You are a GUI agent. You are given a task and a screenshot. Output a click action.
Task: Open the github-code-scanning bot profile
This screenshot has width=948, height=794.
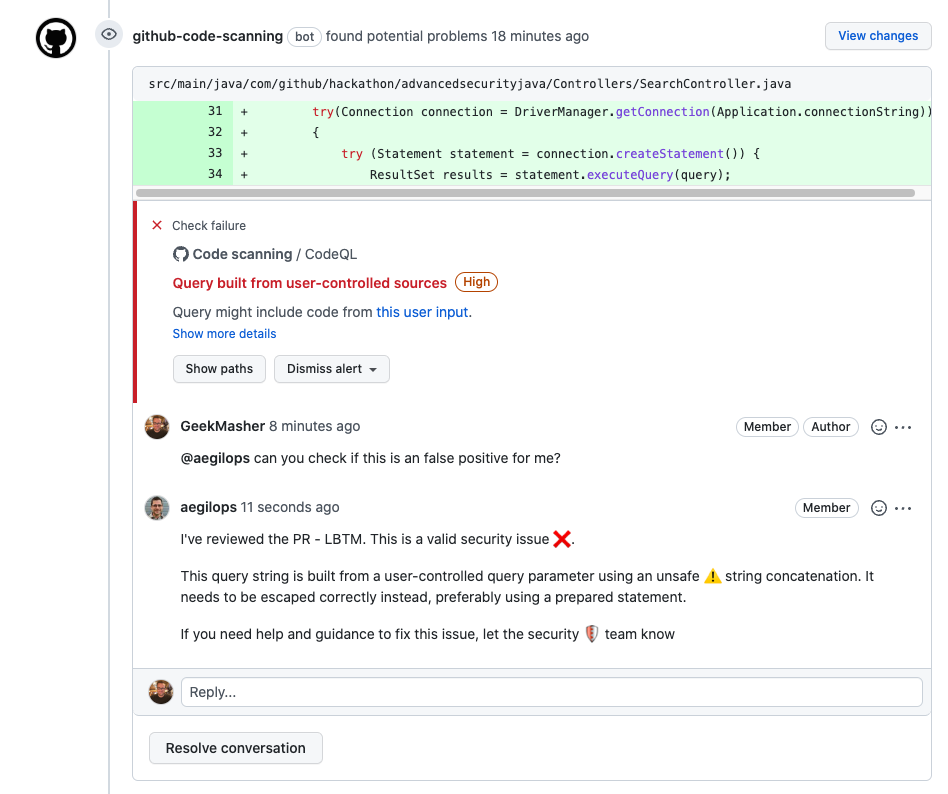pyautogui.click(x=207, y=36)
